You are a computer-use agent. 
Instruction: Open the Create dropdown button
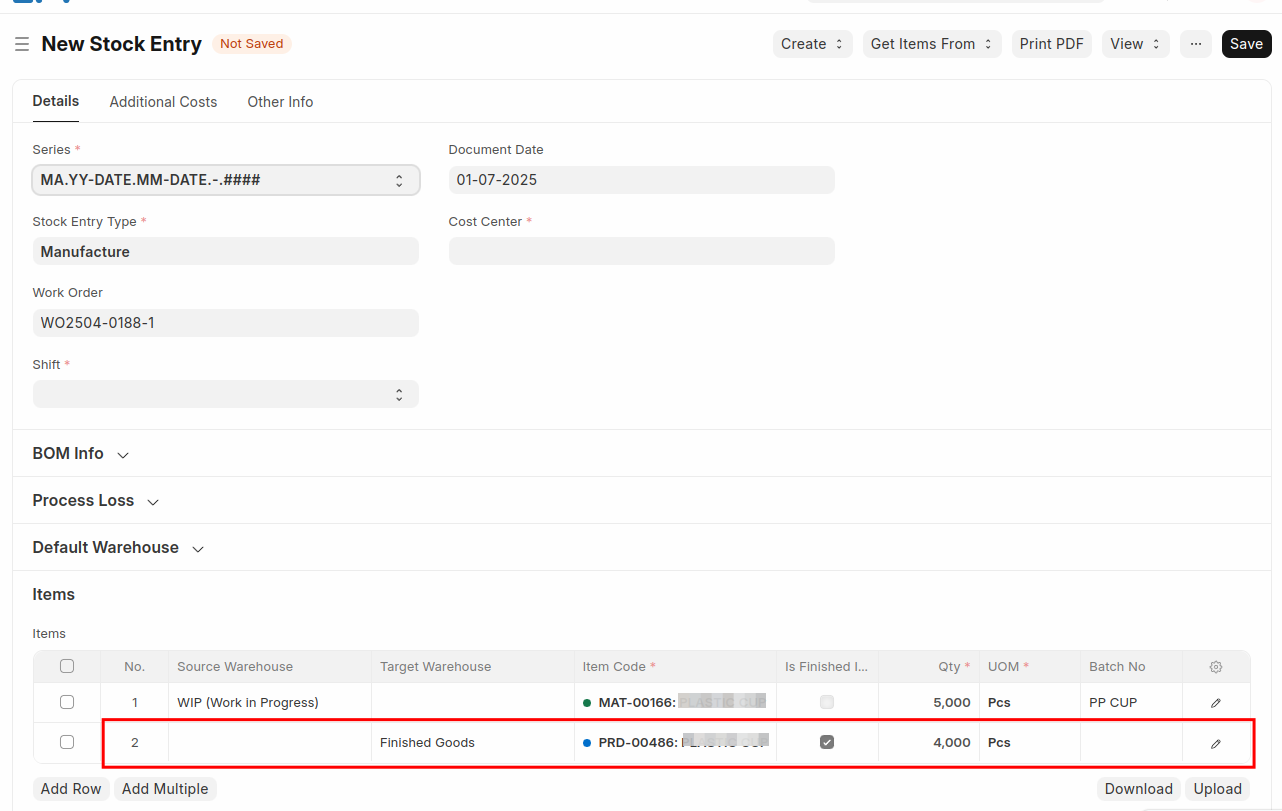pos(813,44)
